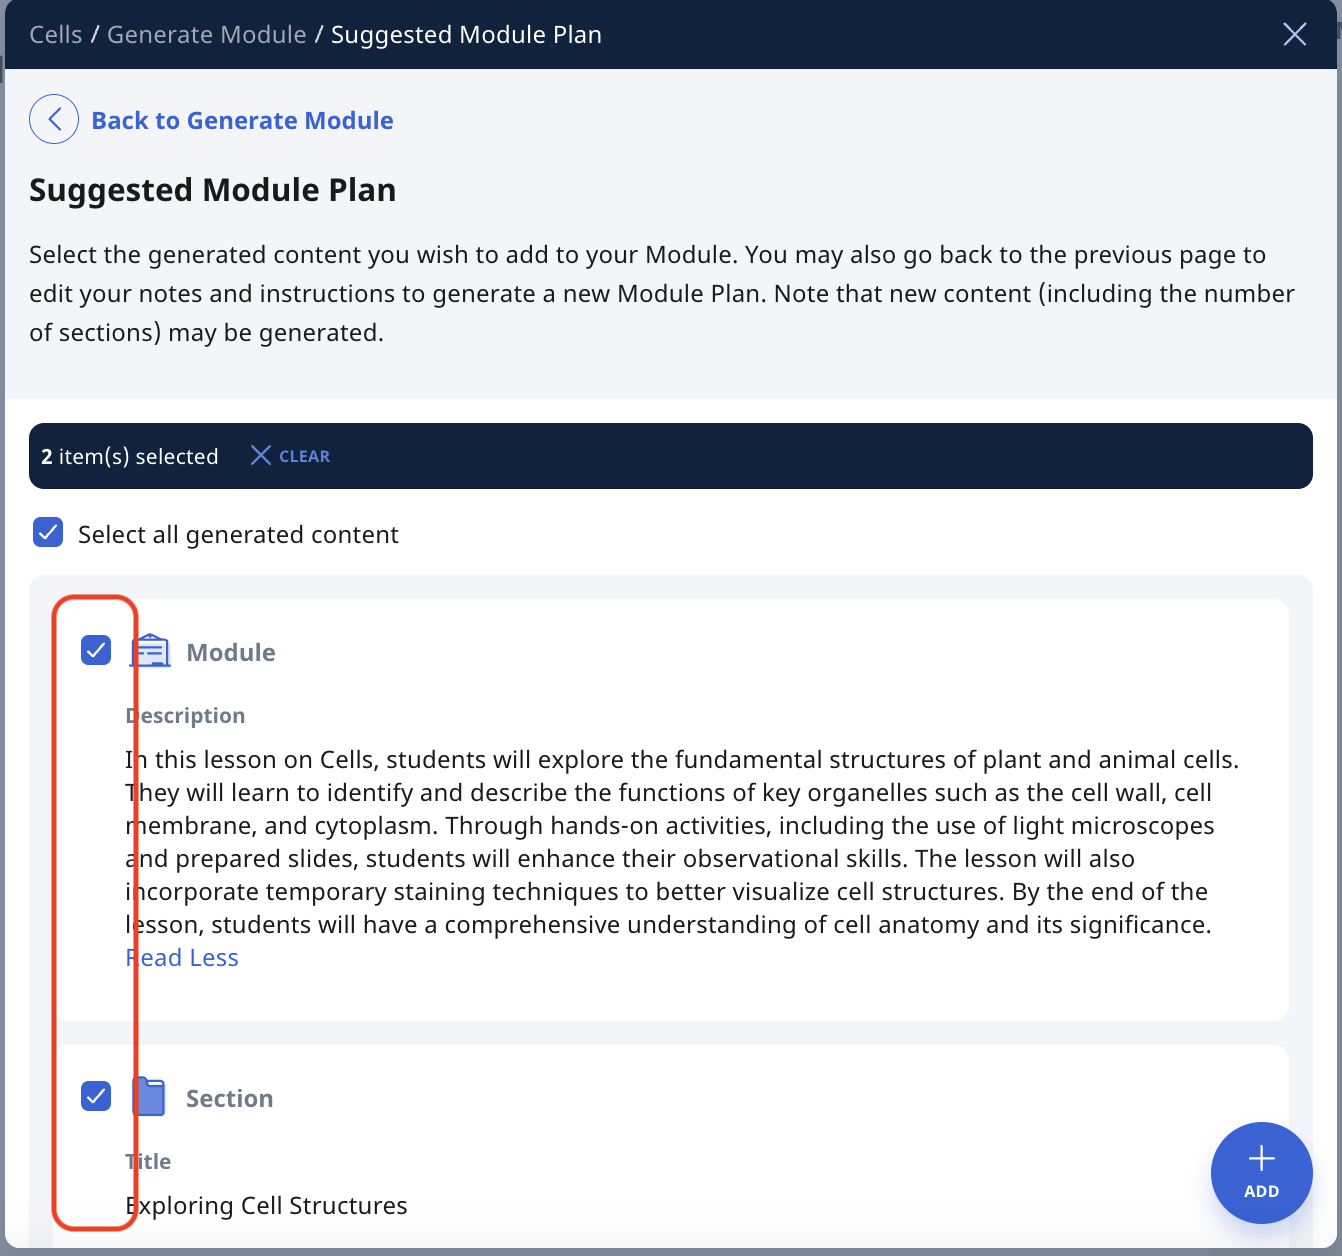Screen dimensions: 1342x1256
Task: Collapse the description with Read Less
Action: coord(182,957)
